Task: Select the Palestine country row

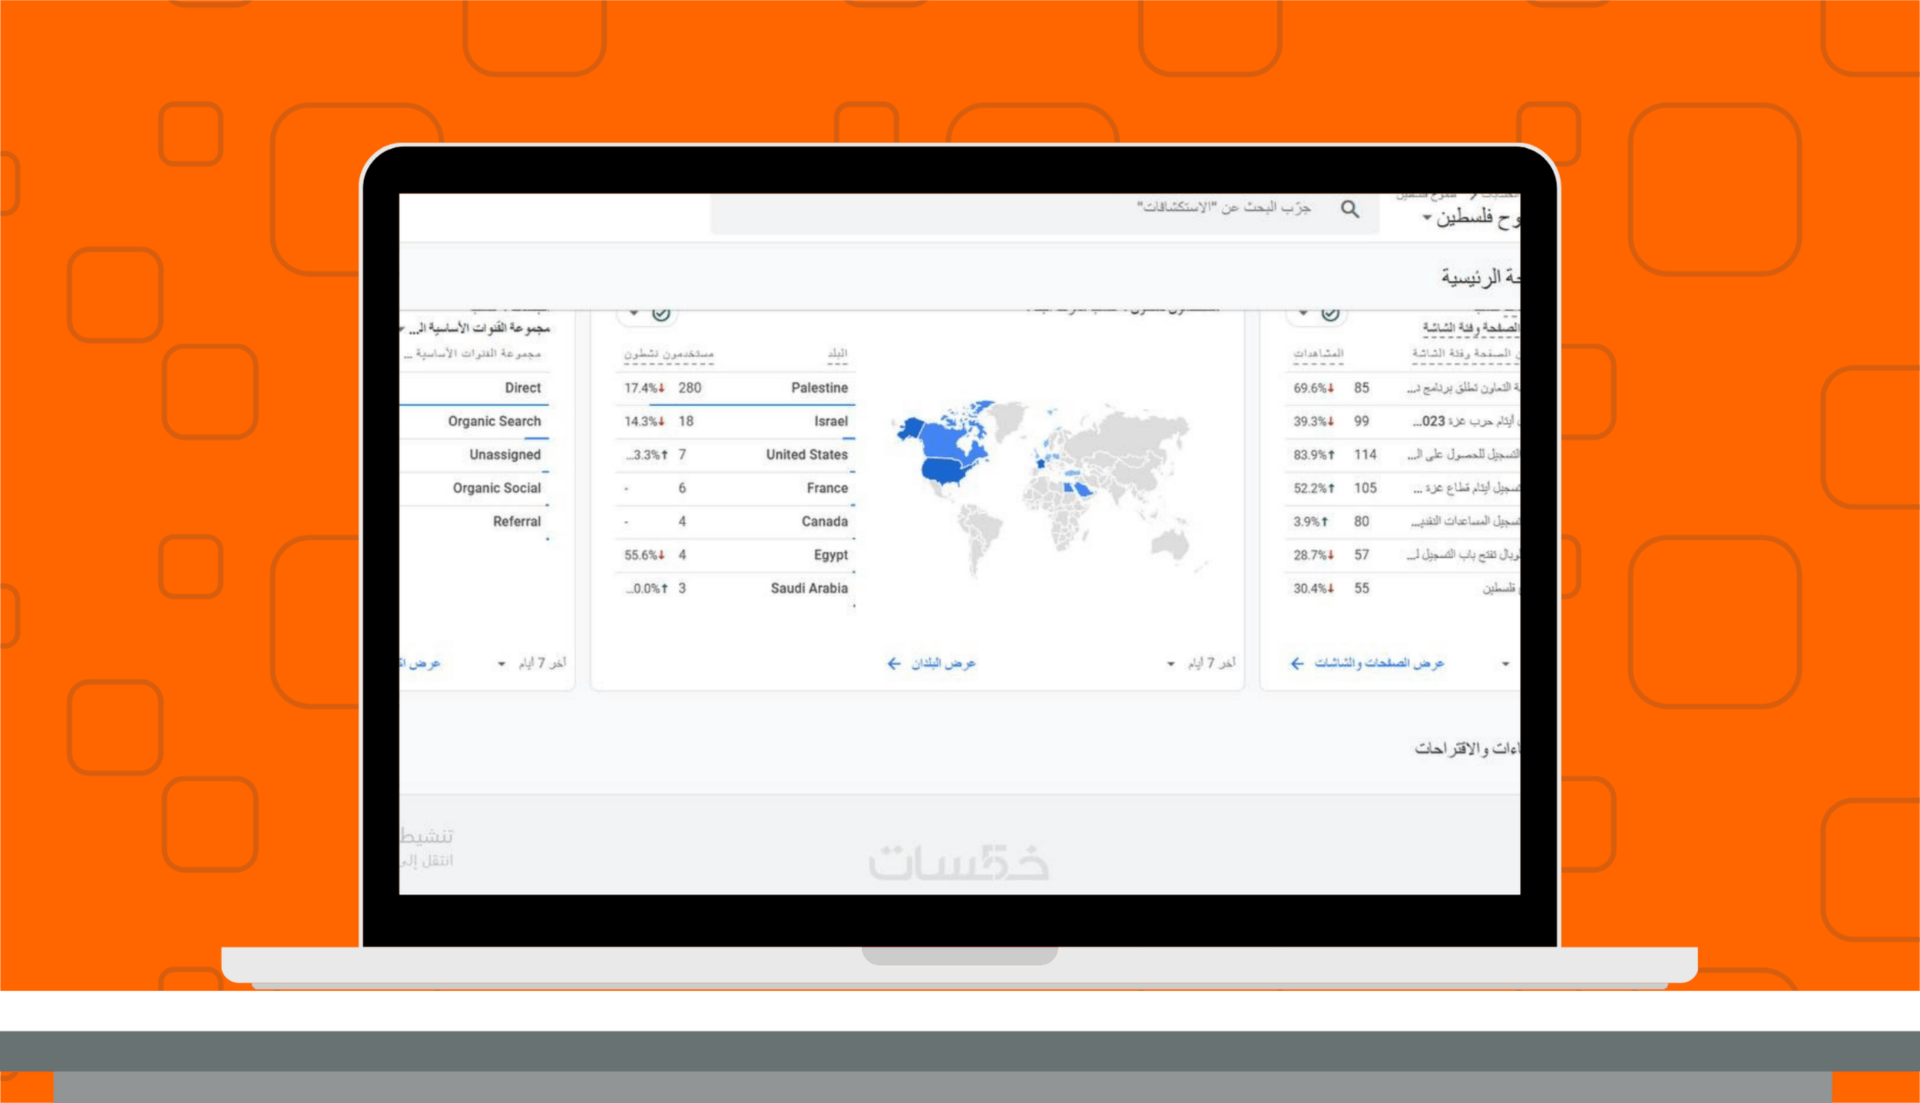Action: pyautogui.click(x=818, y=388)
